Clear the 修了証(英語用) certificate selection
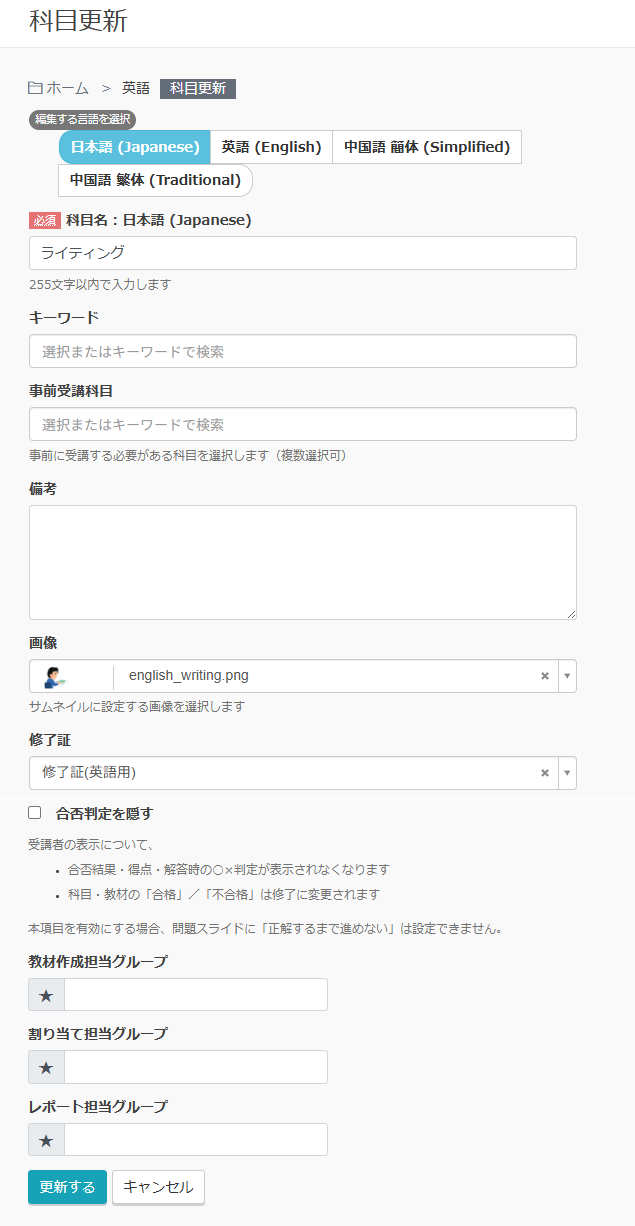Image resolution: width=635 pixels, height=1226 pixels. pos(545,773)
